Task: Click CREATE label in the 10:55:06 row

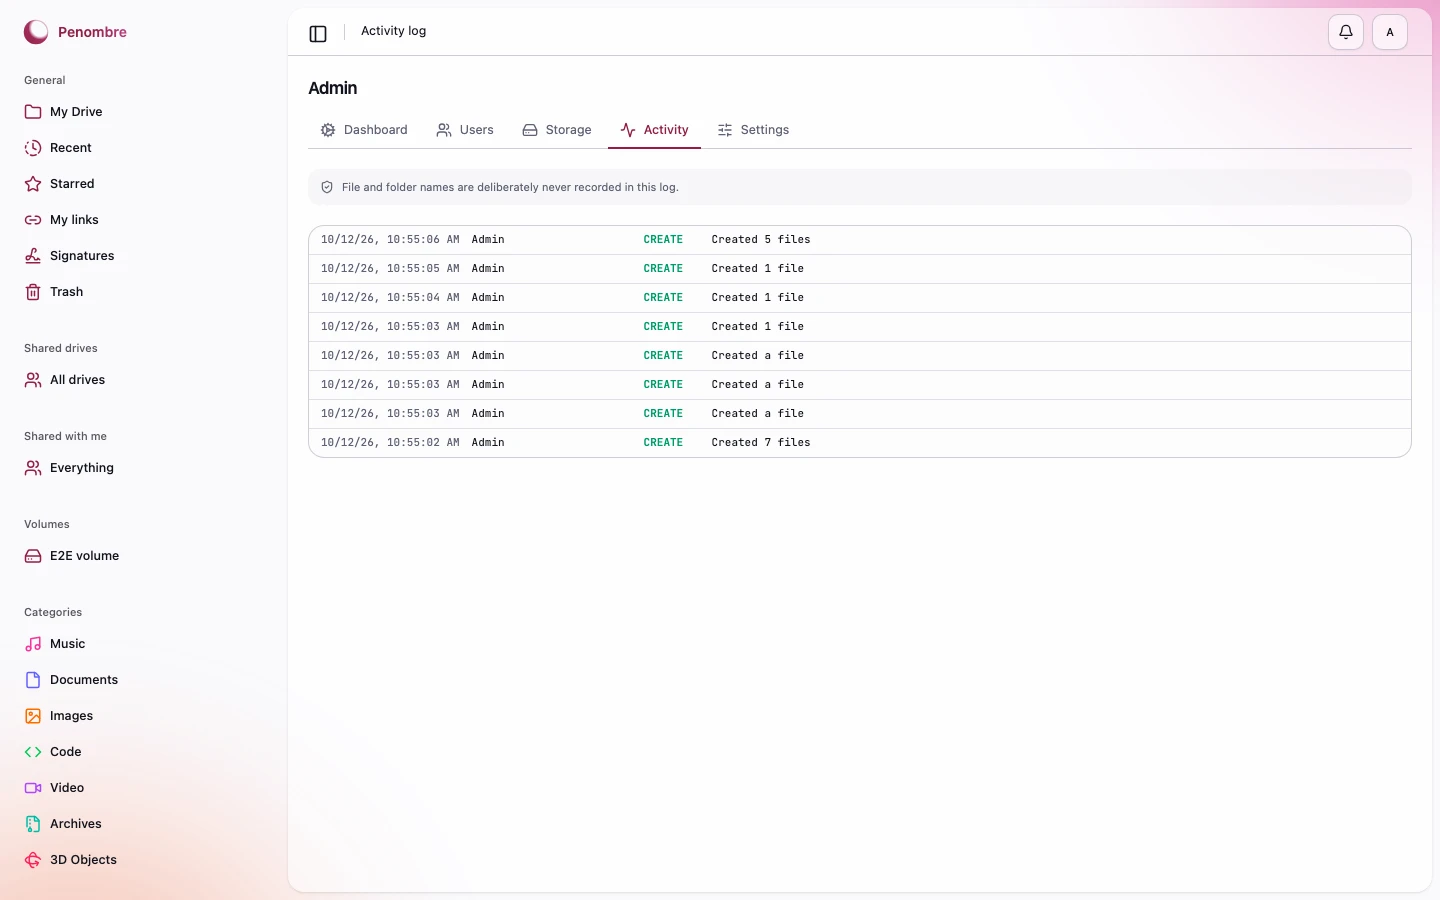Action: click(x=663, y=240)
